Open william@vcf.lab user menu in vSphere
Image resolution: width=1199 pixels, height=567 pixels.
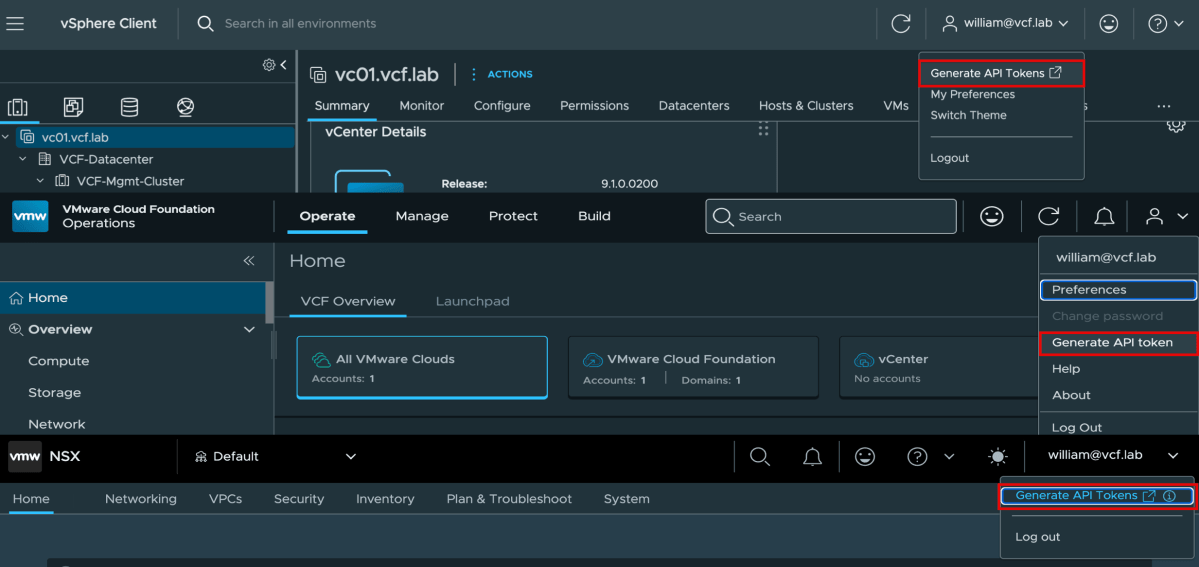[1006, 24]
